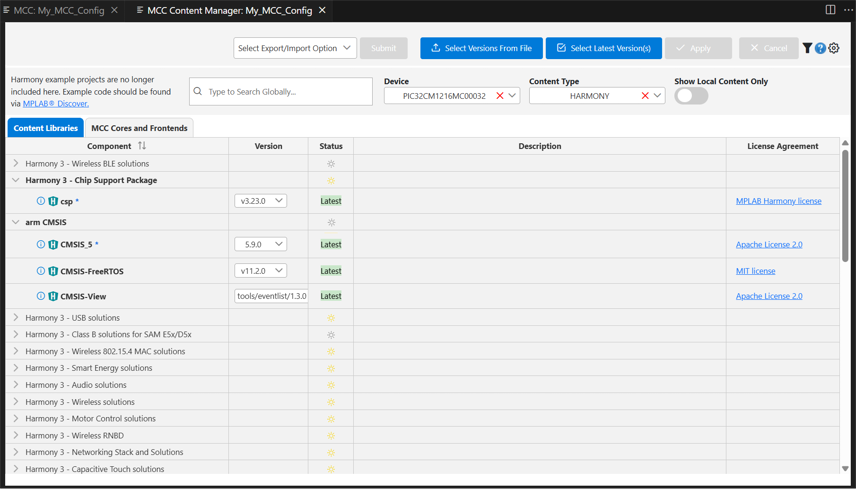Viewport: 856px width, 489px height.
Task: Click info icon beside CMSIS-FreeRTOS
Action: coord(41,271)
